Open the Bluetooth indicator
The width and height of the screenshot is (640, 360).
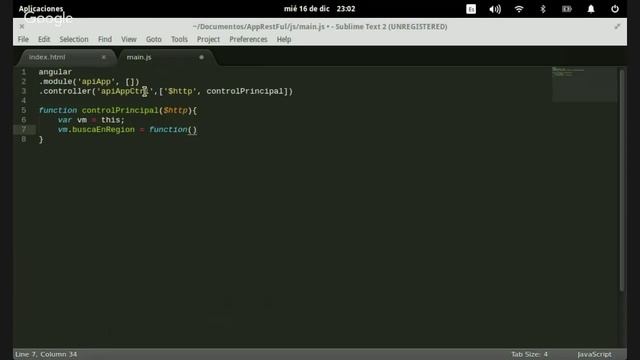[x=543, y=9]
